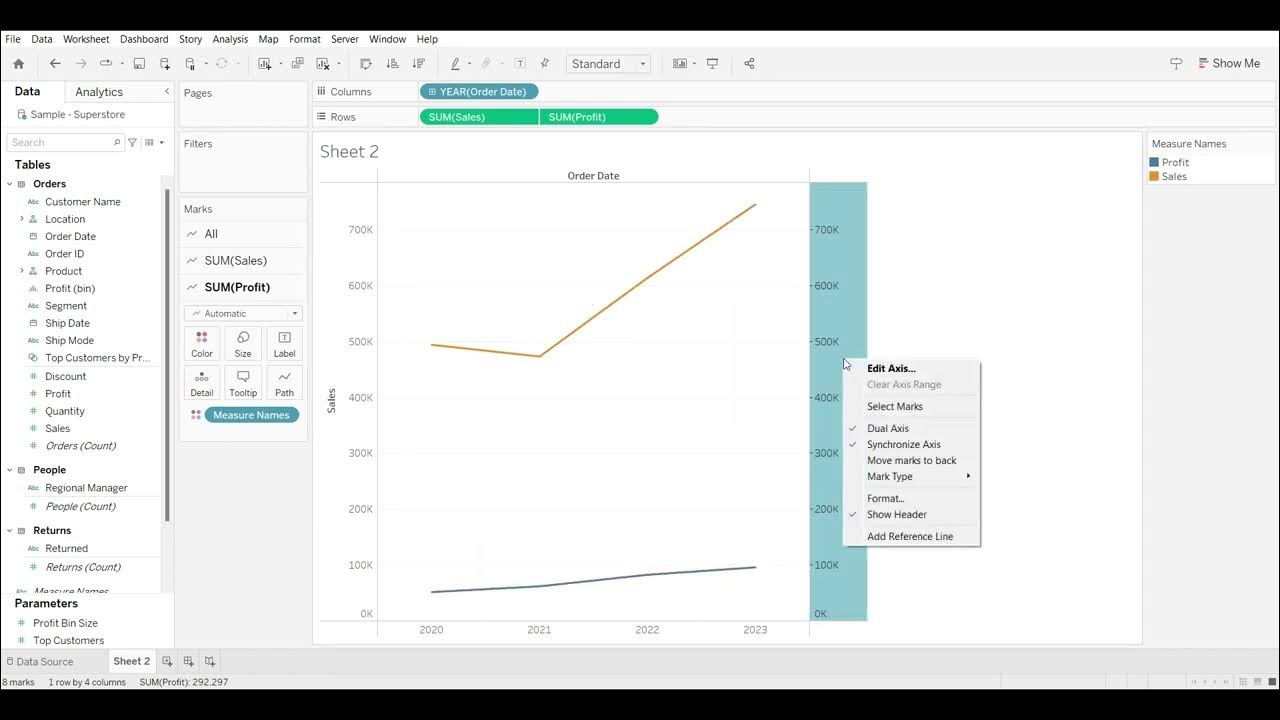Image resolution: width=1280 pixels, height=720 pixels.
Task: Click the Save workbook icon
Action: tap(139, 64)
